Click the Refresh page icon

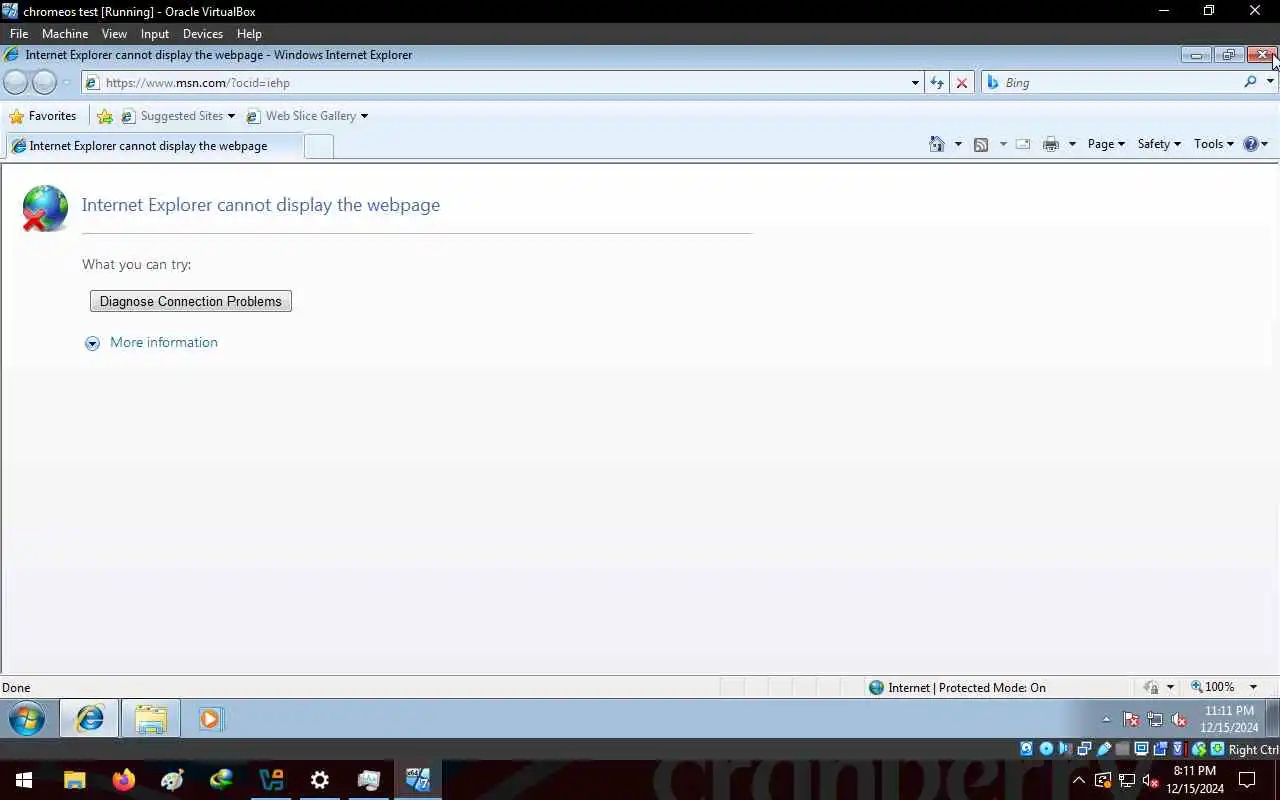[x=937, y=83]
